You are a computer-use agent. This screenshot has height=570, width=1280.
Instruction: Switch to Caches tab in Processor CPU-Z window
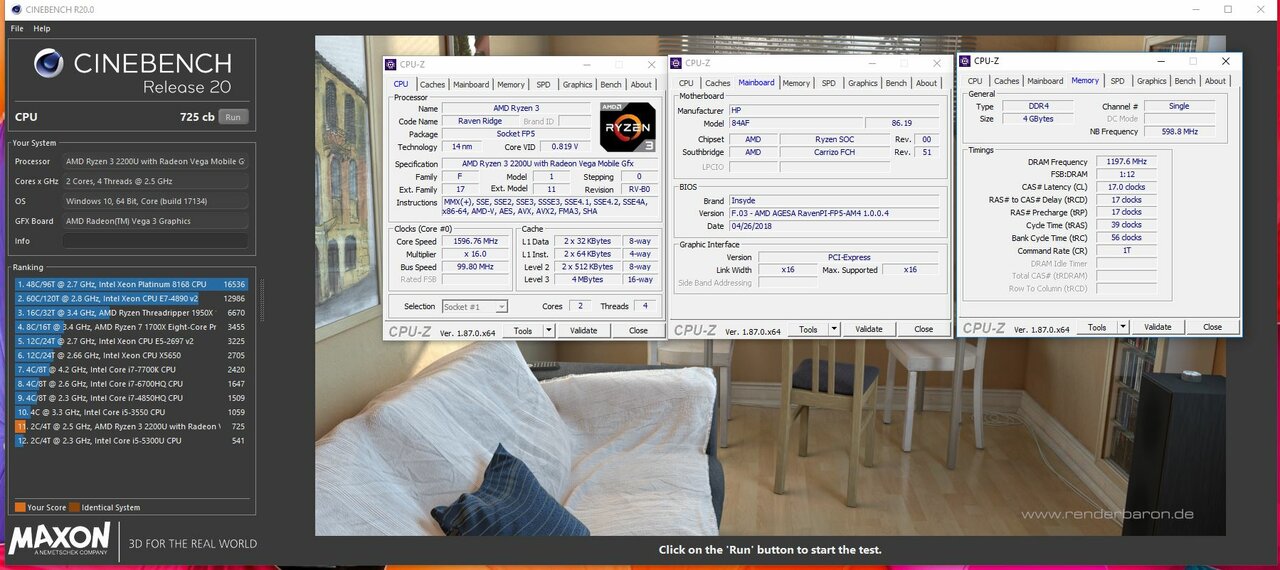point(432,85)
